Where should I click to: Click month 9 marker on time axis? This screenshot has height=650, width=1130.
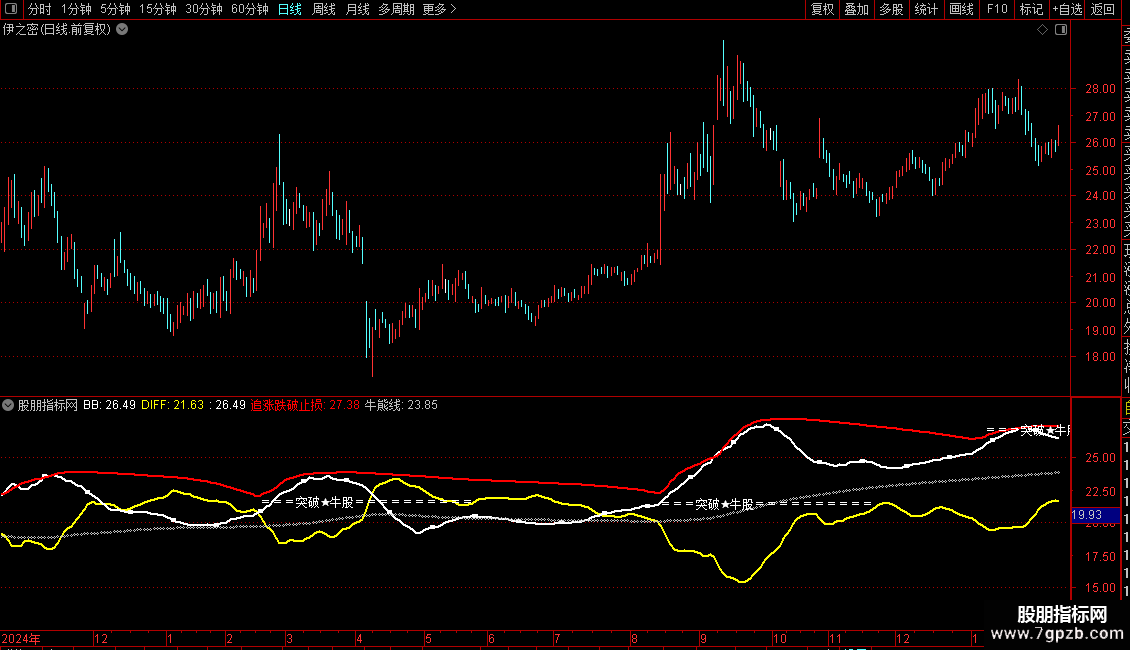tap(703, 638)
